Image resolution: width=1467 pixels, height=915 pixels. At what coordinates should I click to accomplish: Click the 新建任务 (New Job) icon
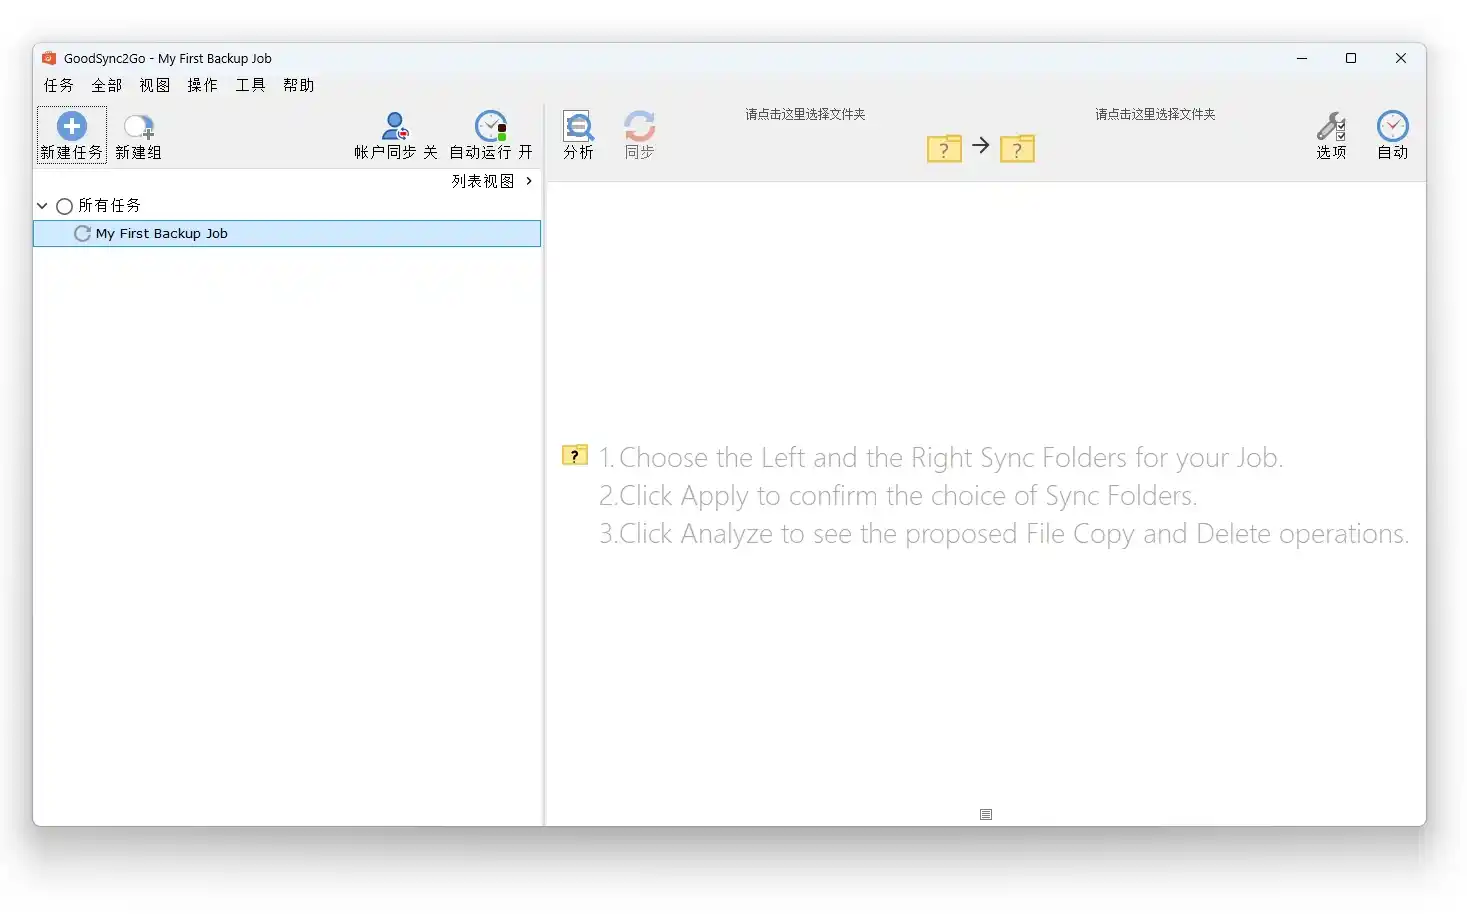[72, 126]
